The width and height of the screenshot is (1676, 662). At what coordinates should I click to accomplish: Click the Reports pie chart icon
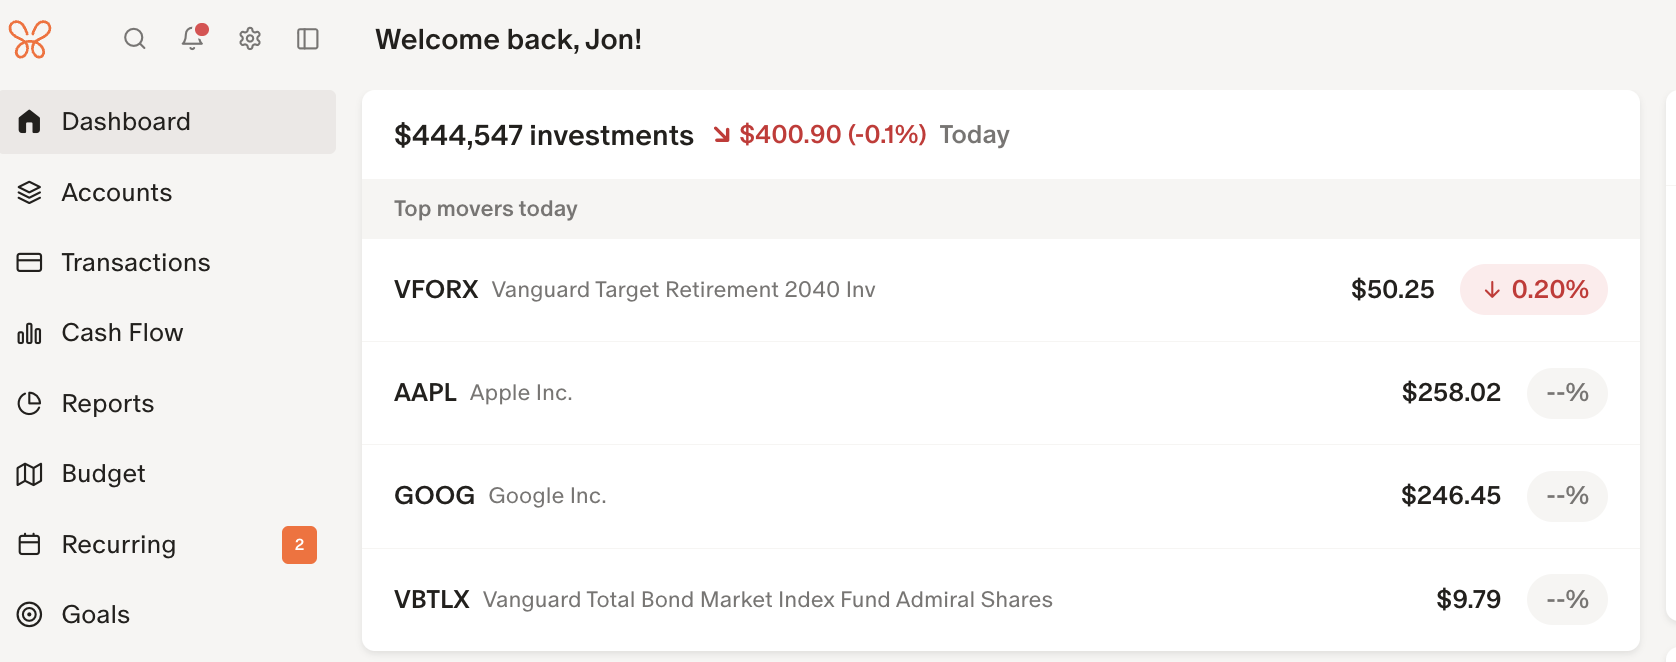click(x=30, y=404)
